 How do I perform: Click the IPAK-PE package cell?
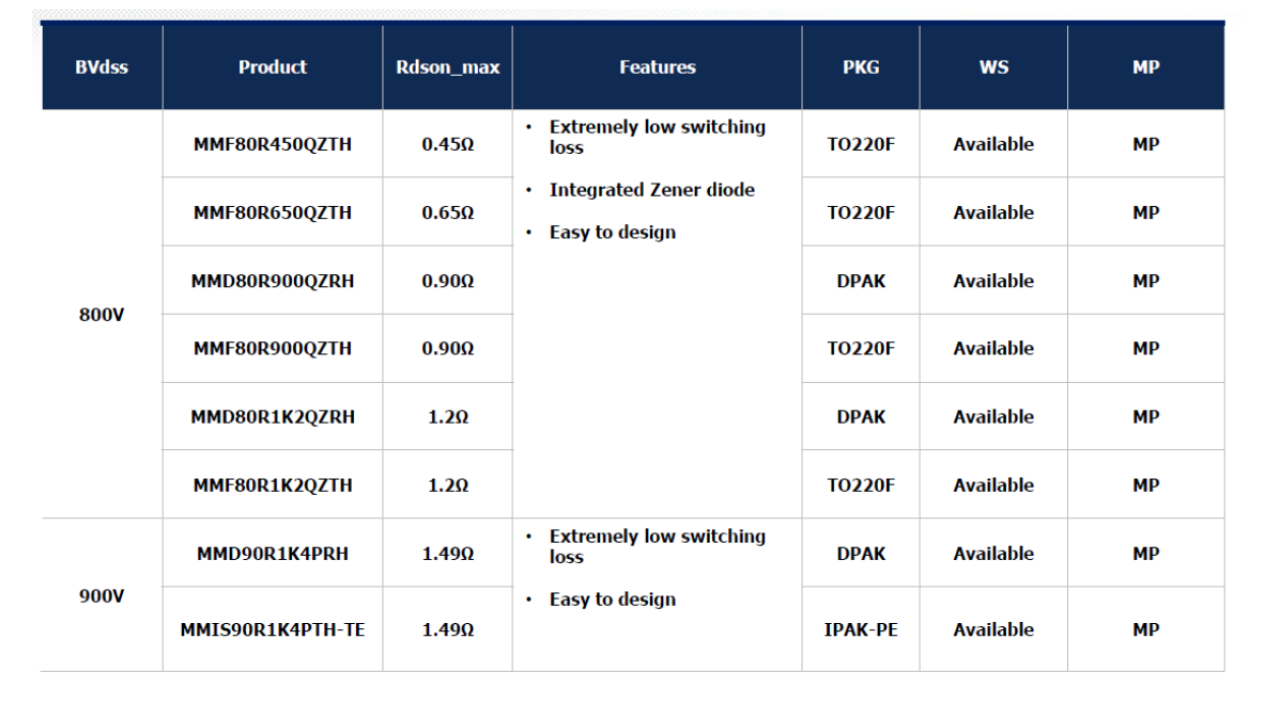click(x=860, y=630)
